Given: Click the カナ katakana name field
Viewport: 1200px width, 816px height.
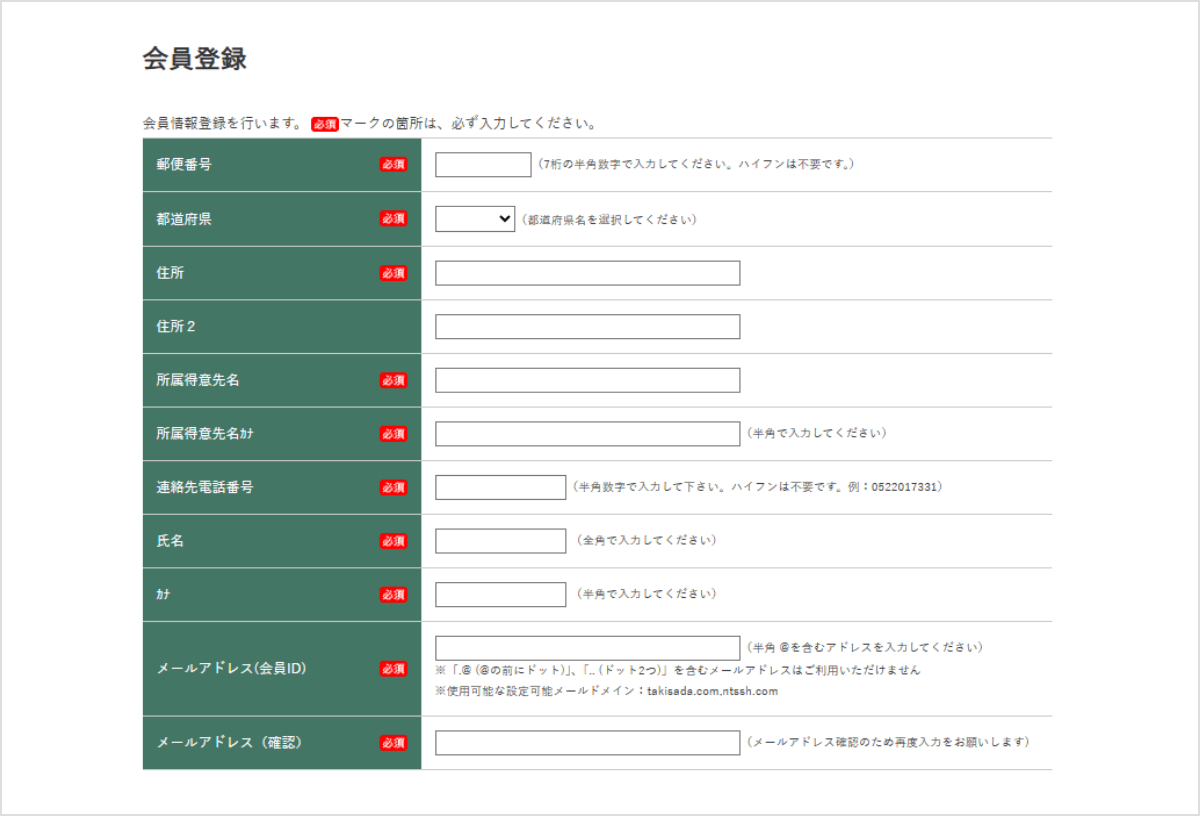Looking at the screenshot, I should [500, 593].
